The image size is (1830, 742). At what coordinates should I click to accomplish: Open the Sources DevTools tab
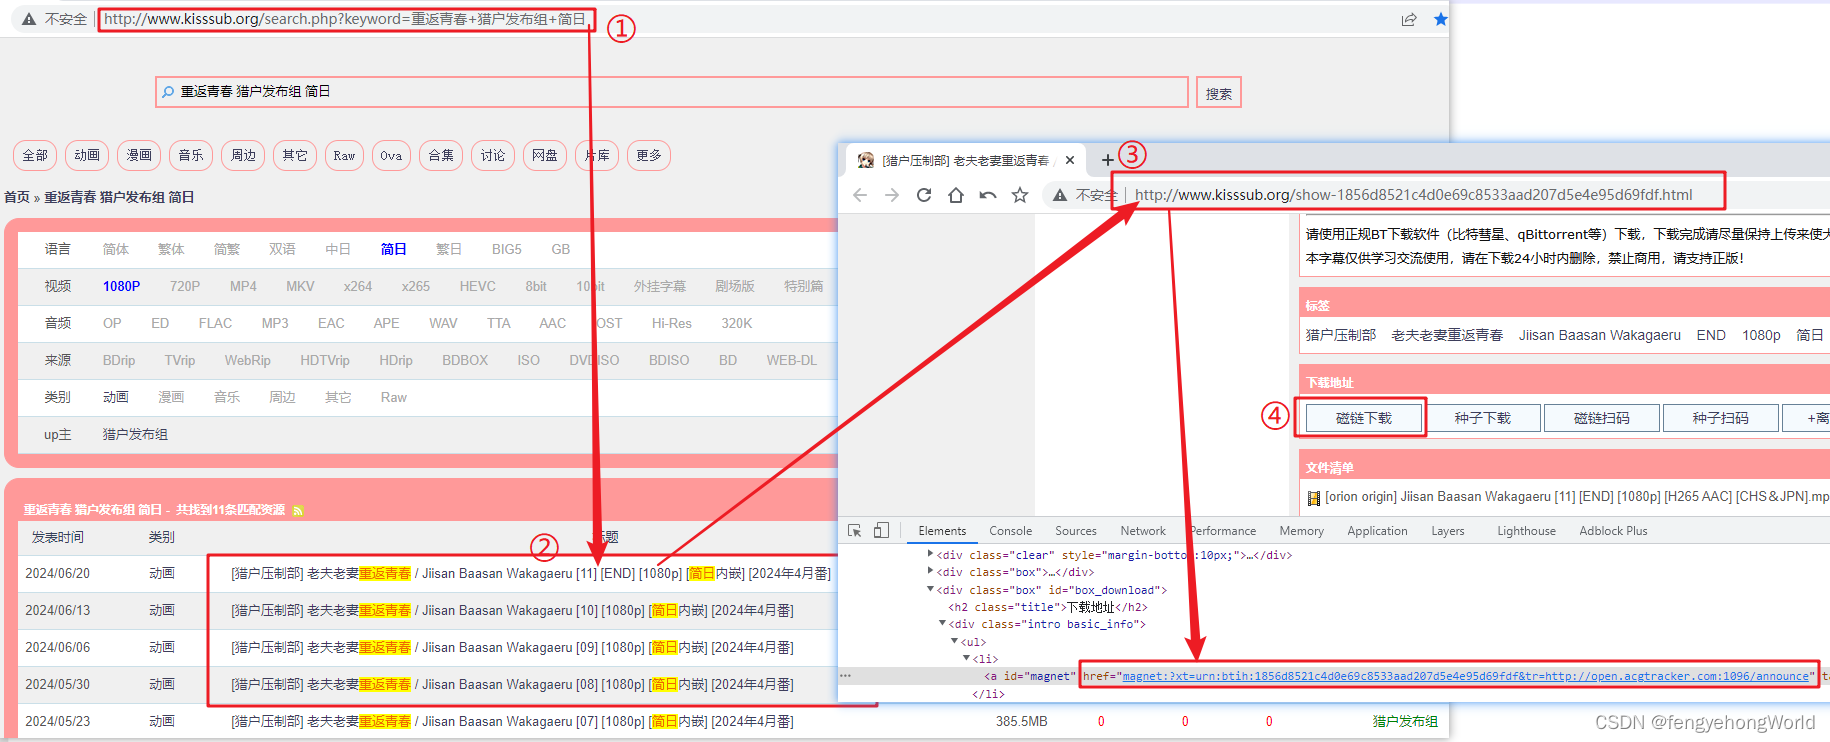(x=1076, y=531)
